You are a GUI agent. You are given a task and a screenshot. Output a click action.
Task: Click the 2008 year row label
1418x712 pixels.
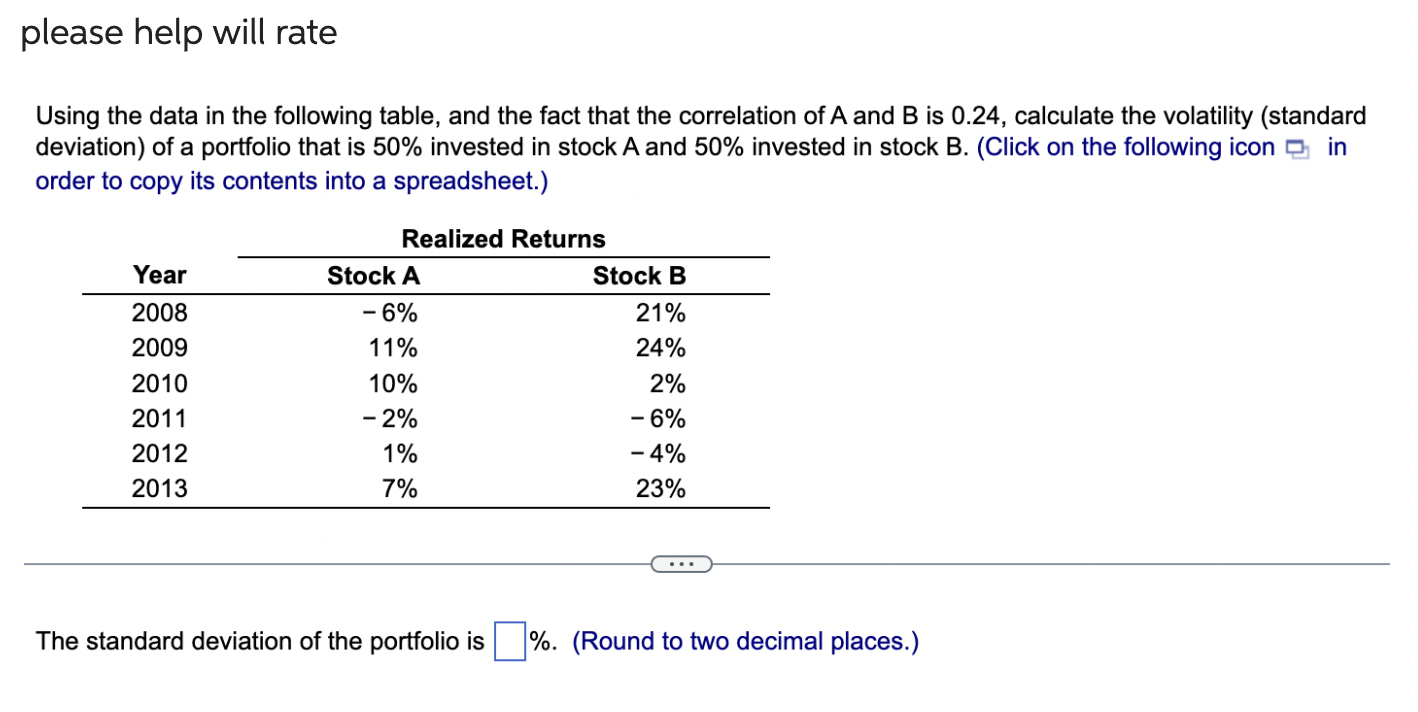160,313
